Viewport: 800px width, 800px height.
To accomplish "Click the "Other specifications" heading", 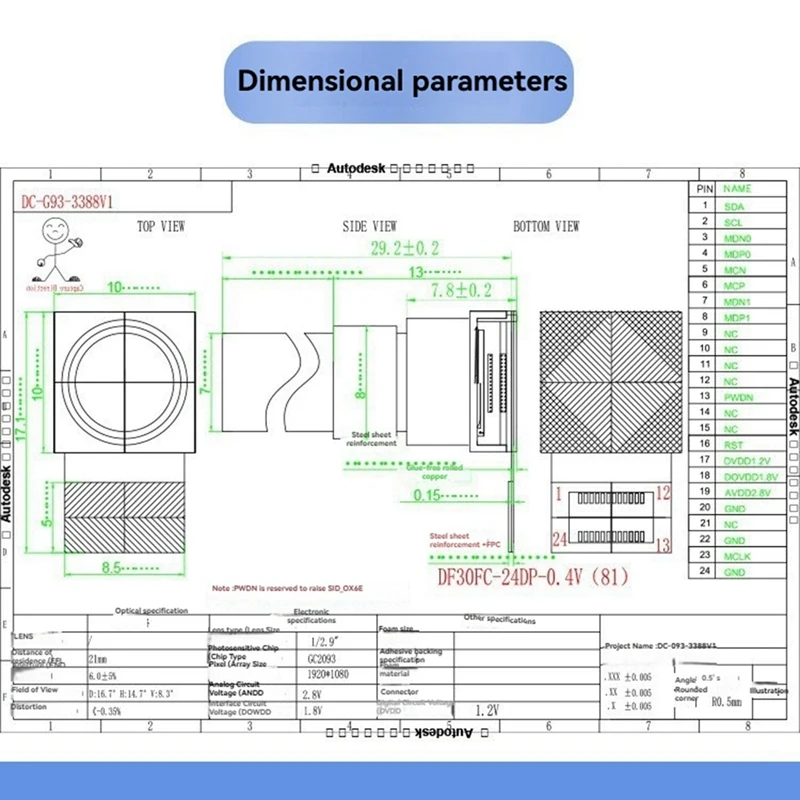I will (499, 619).
